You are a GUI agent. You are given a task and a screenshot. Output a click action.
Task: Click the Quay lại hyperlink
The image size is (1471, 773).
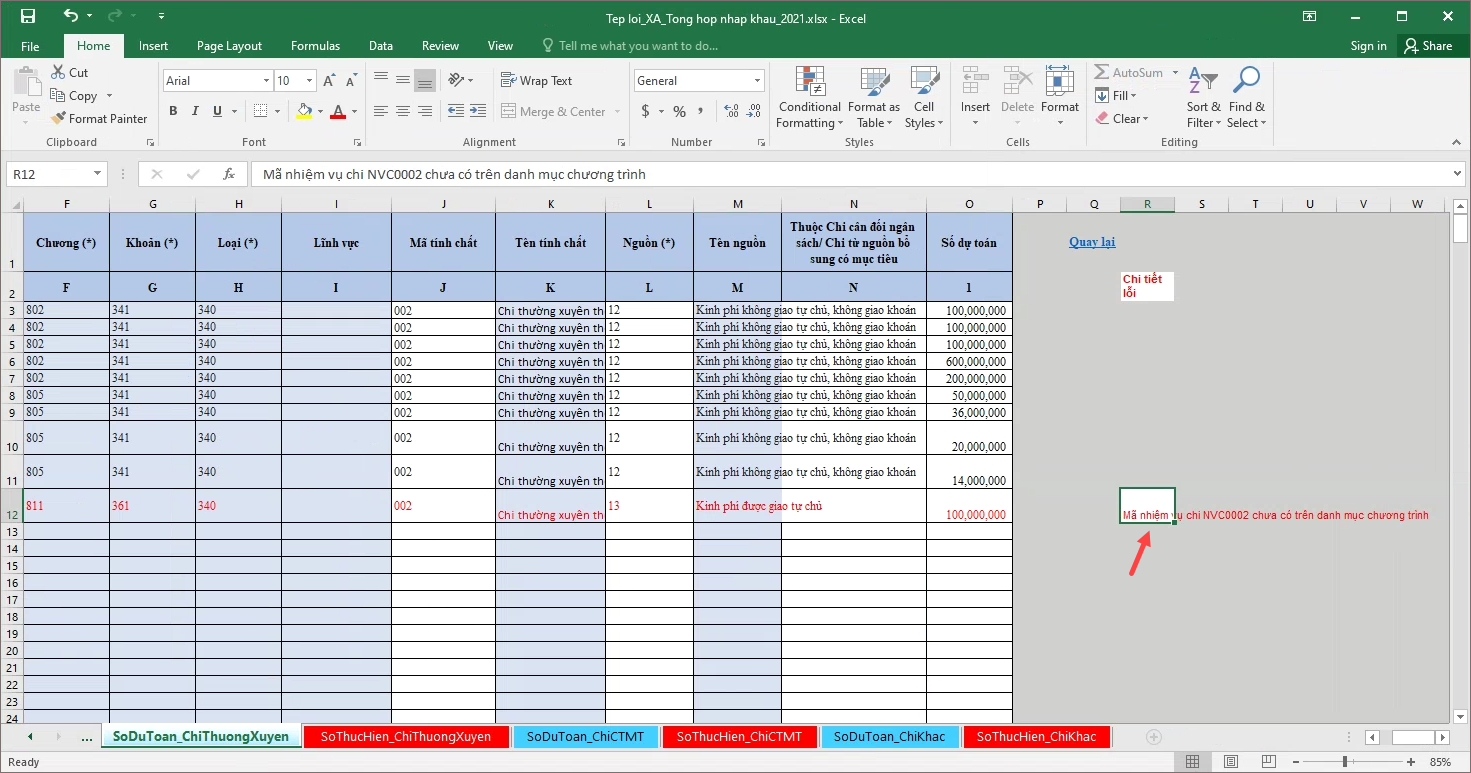1091,242
